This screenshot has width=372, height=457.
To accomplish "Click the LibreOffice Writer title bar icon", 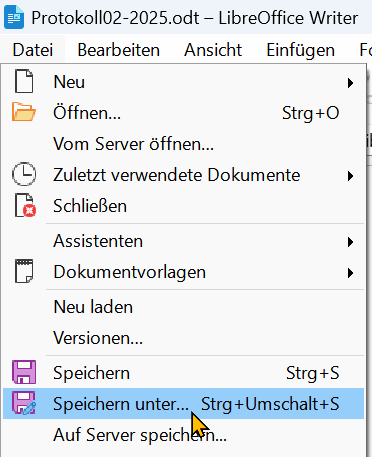I will (x=14, y=17).
